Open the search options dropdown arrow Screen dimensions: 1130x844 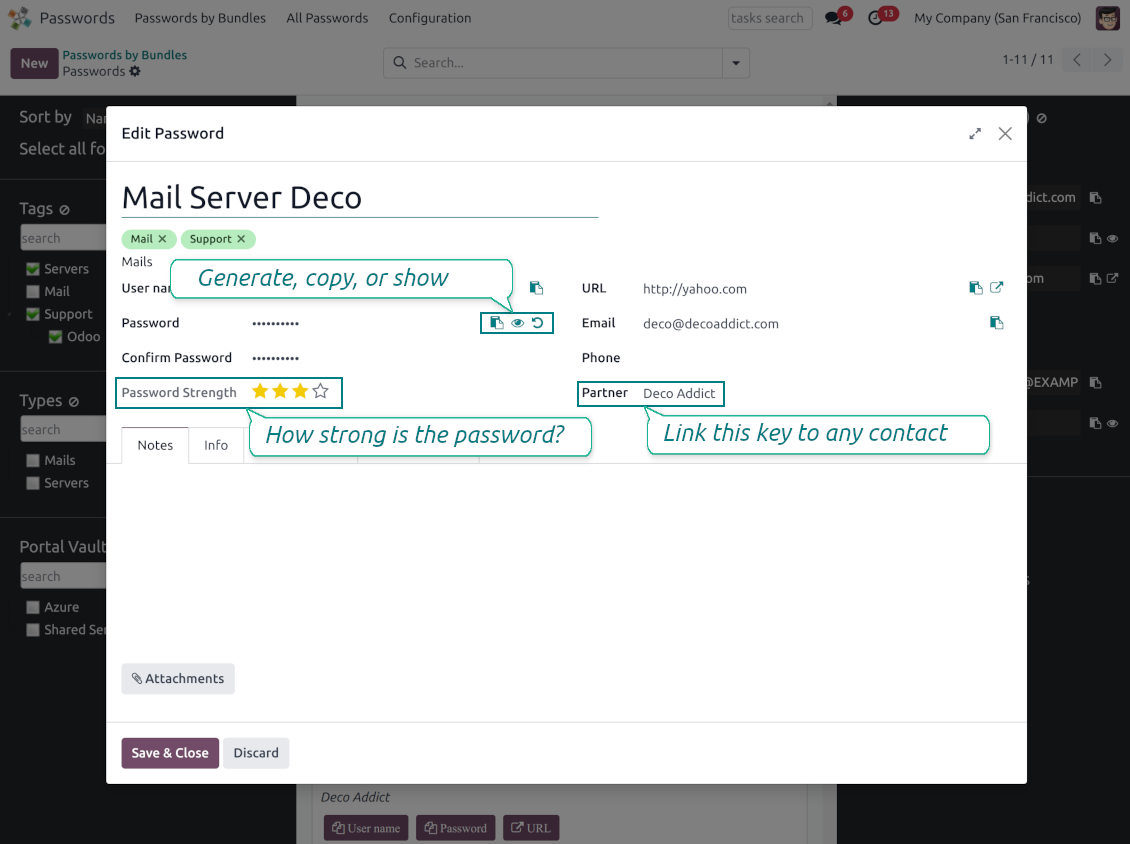(x=736, y=63)
